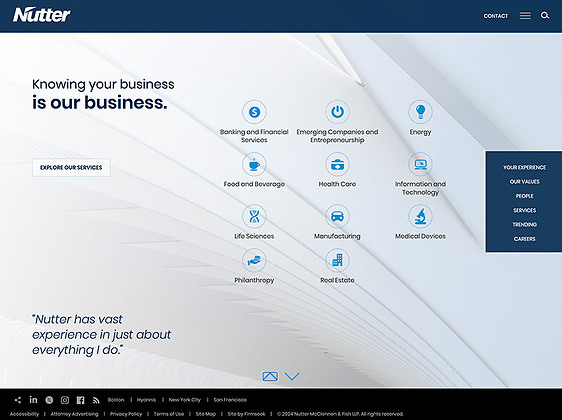Open the Privacy Policy footer link
Image resolution: width=562 pixels, height=420 pixels.
(x=126, y=414)
